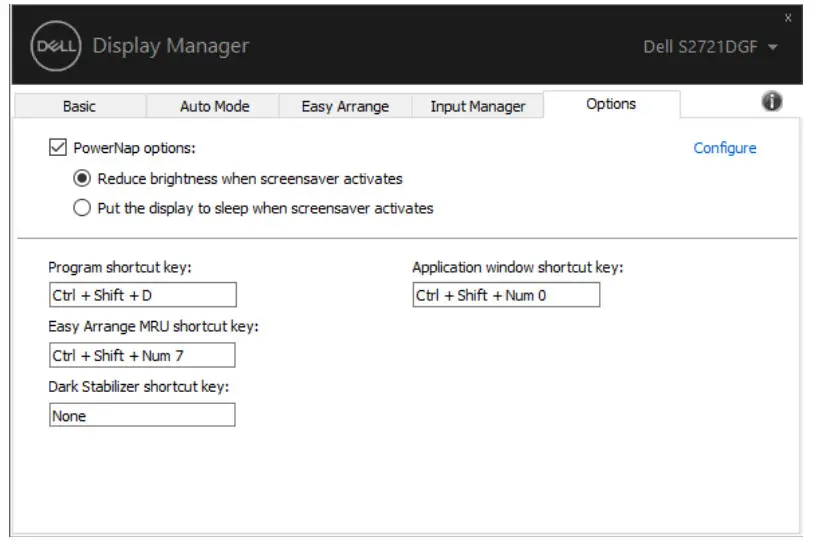This screenshot has width=813, height=546.
Task: Go to the Easy Arrange tab
Action: 345,106
